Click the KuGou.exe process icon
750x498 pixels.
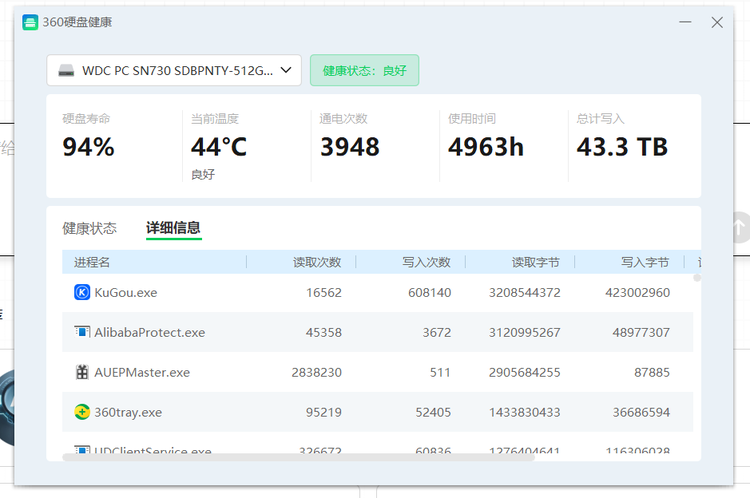[x=82, y=292]
